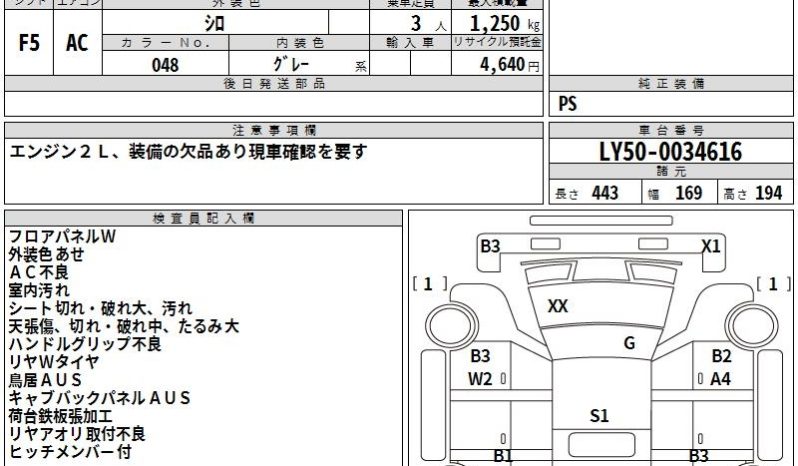Screen dimensions: 798x466
Task: Select the AC不良 note line
Action: (38, 272)
